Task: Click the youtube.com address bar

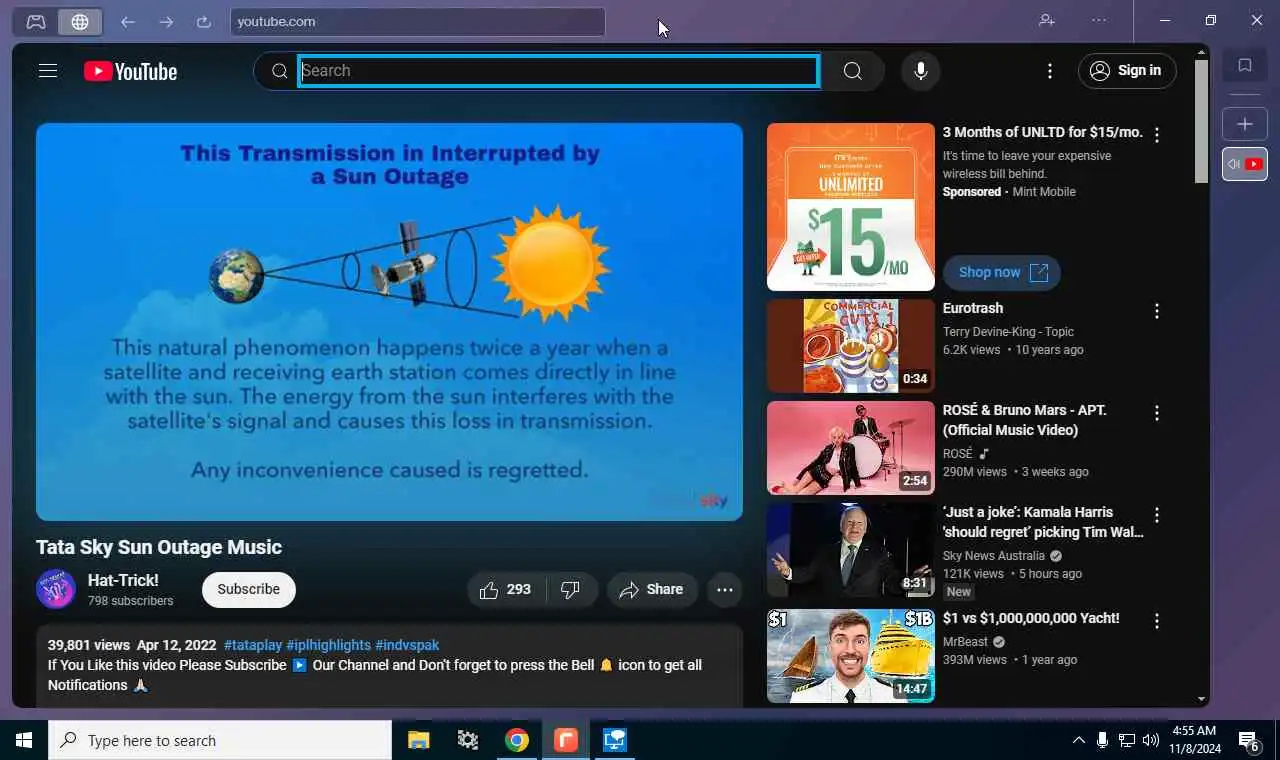Action: (418, 22)
